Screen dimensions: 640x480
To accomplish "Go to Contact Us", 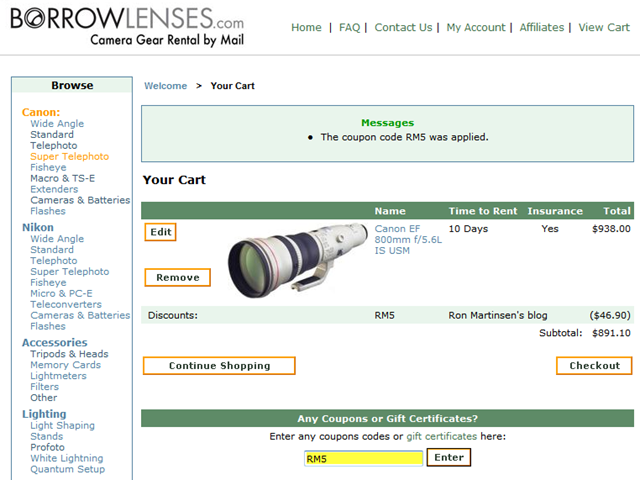I will click(x=403, y=27).
